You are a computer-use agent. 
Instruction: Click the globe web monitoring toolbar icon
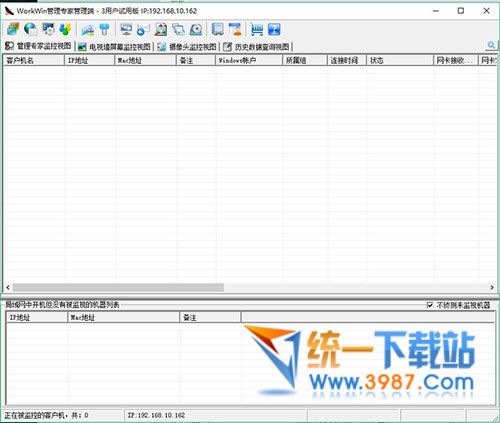point(30,29)
